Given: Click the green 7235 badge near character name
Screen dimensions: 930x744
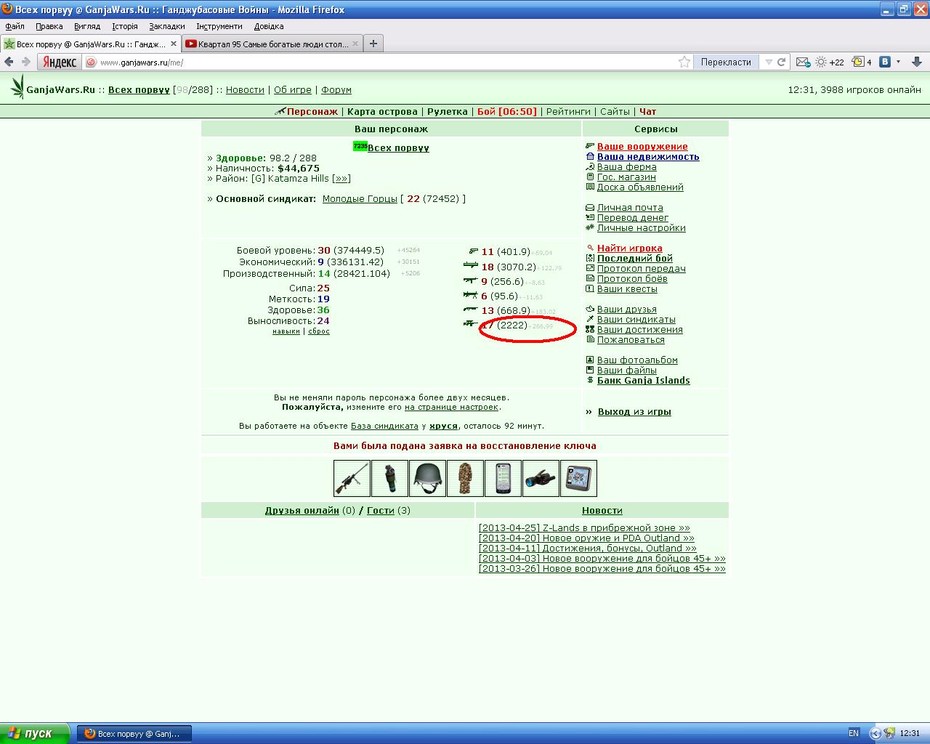Looking at the screenshot, I should tap(359, 145).
